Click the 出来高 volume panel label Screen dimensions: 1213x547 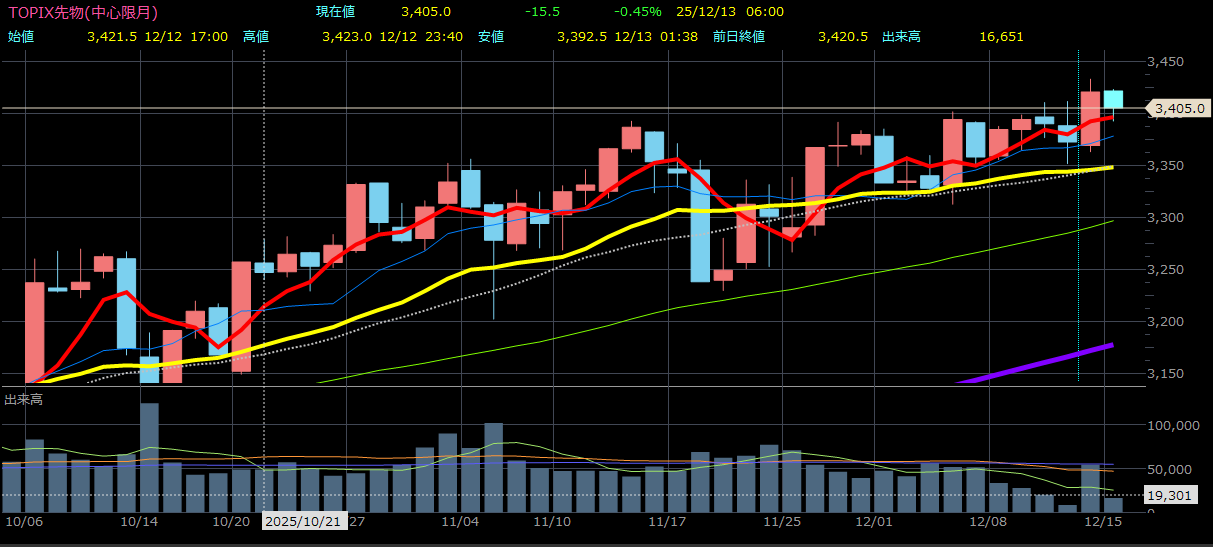click(x=23, y=399)
